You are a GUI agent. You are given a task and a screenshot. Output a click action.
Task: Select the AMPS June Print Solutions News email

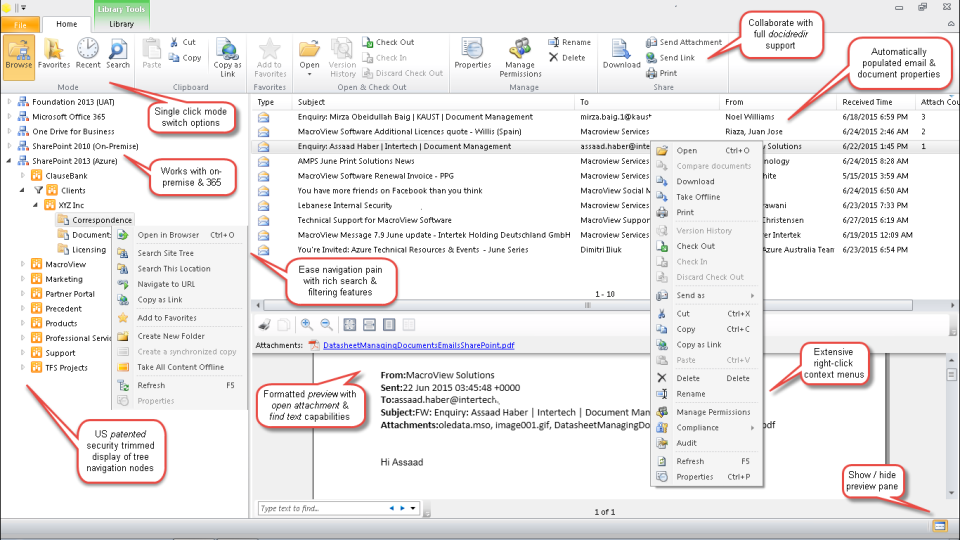[356, 161]
